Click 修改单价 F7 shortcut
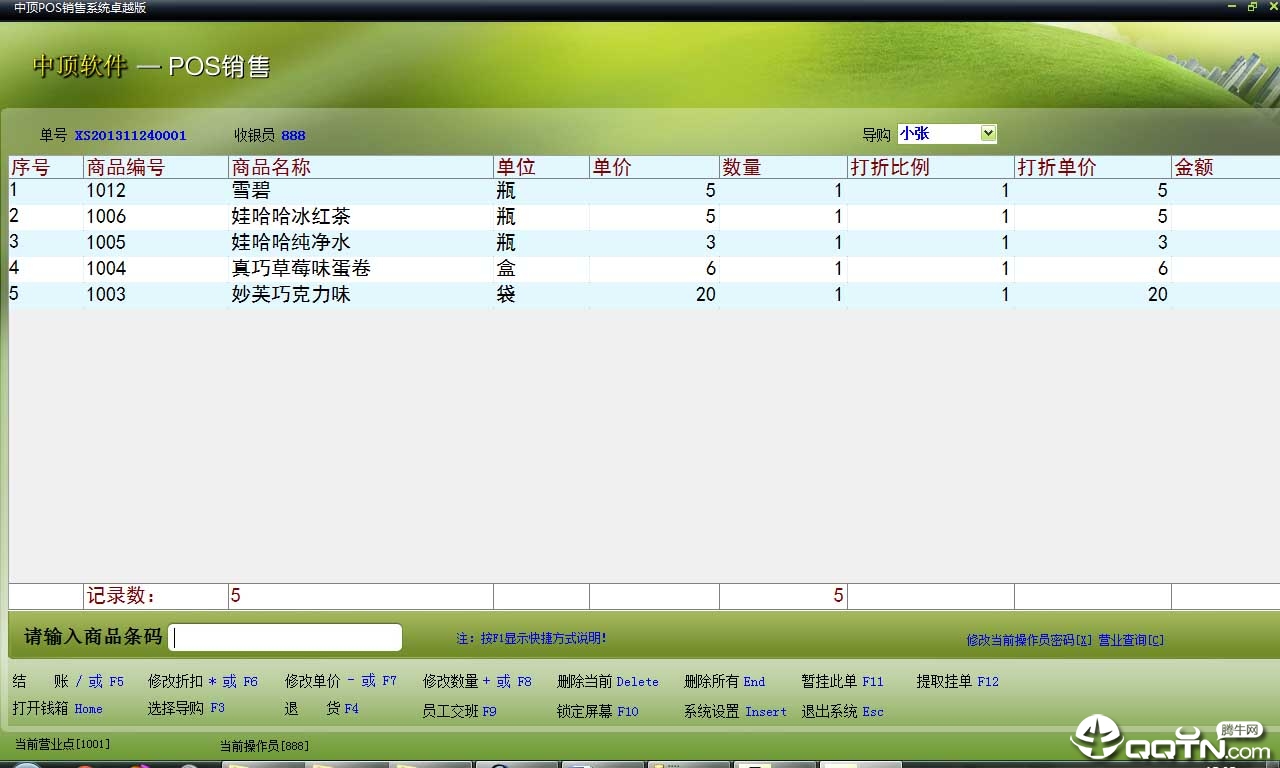 pos(340,682)
